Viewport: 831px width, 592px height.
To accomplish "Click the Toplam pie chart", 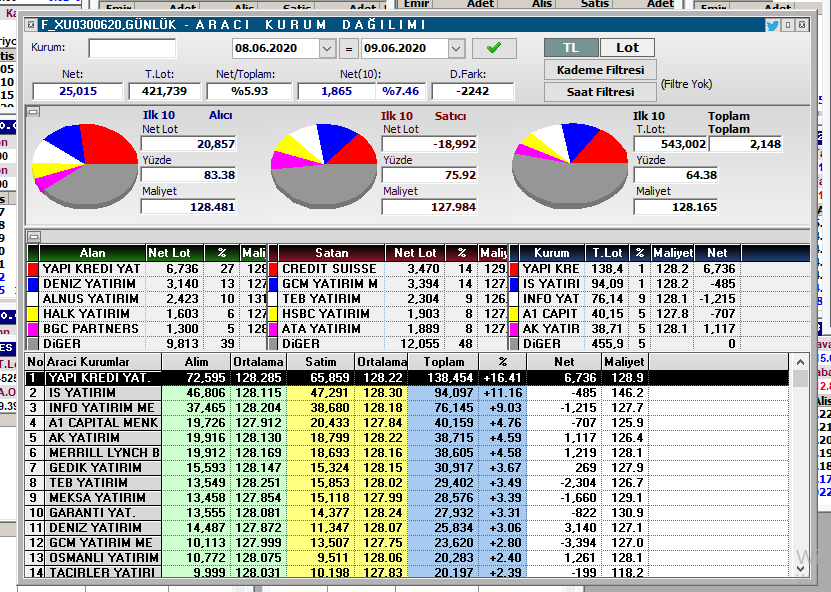I will click(x=570, y=165).
